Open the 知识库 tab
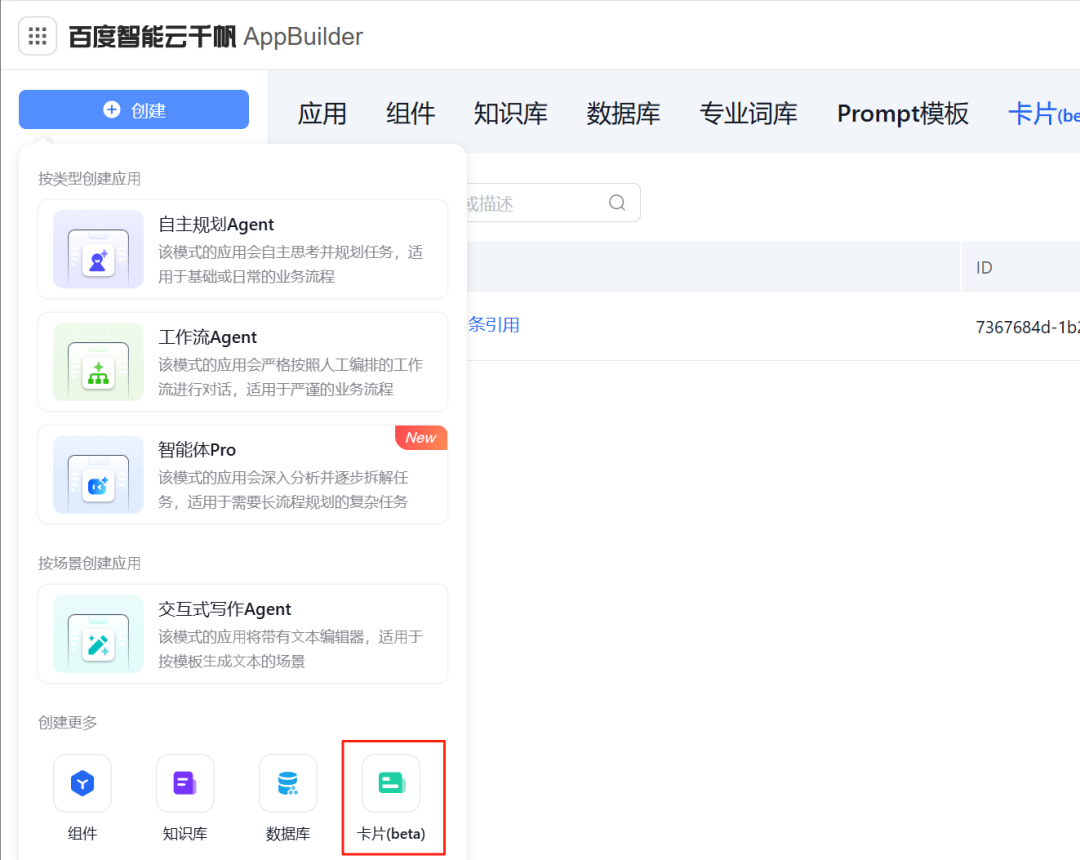The height and width of the screenshot is (860, 1080). point(510,114)
